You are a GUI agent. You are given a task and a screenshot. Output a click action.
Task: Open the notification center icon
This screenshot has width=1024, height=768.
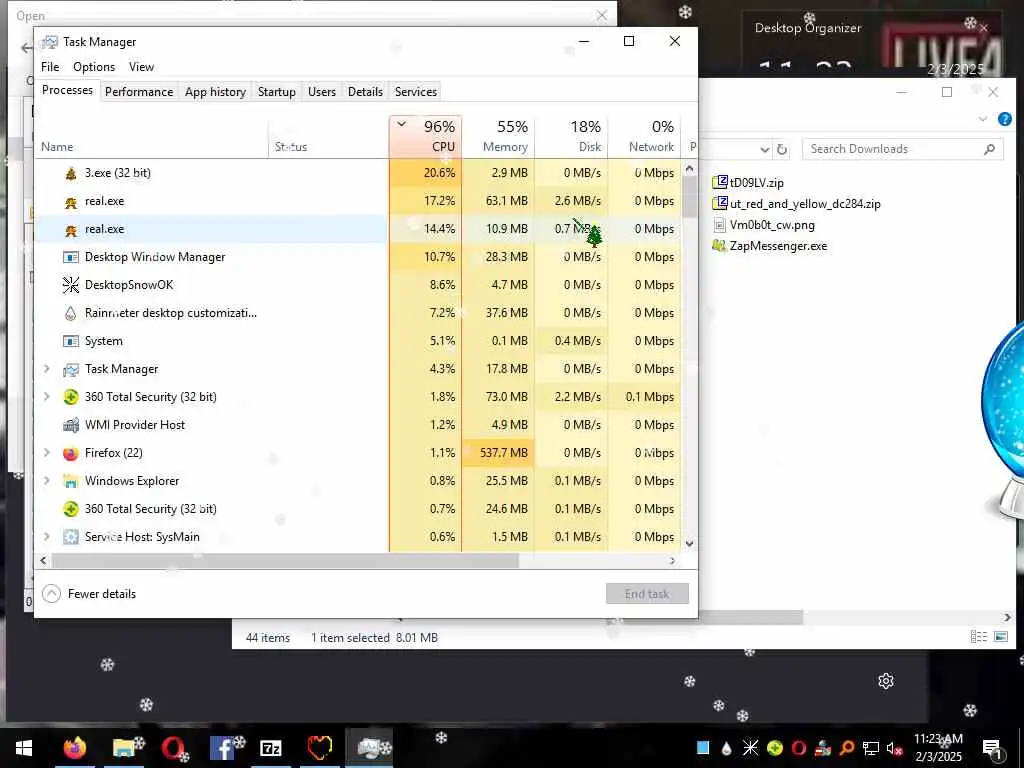pyautogui.click(x=991, y=749)
